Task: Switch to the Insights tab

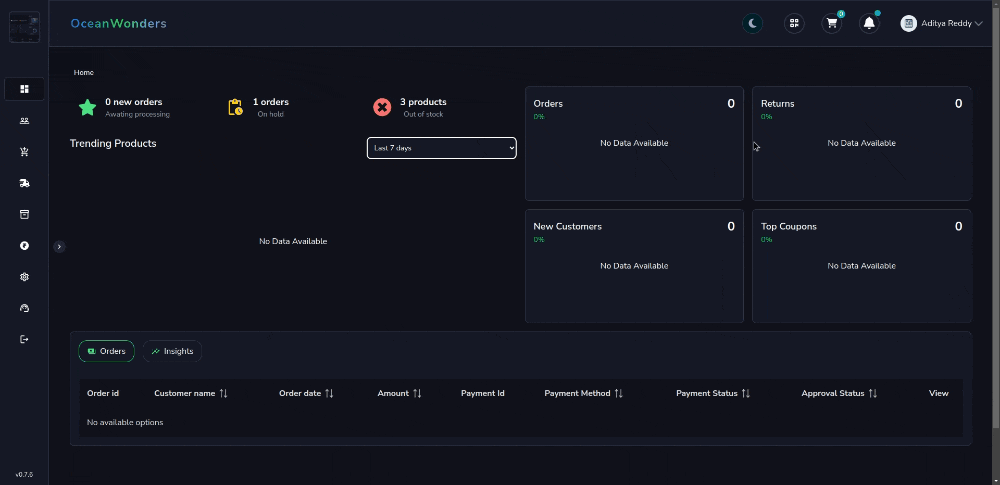Action: pyautogui.click(x=172, y=351)
